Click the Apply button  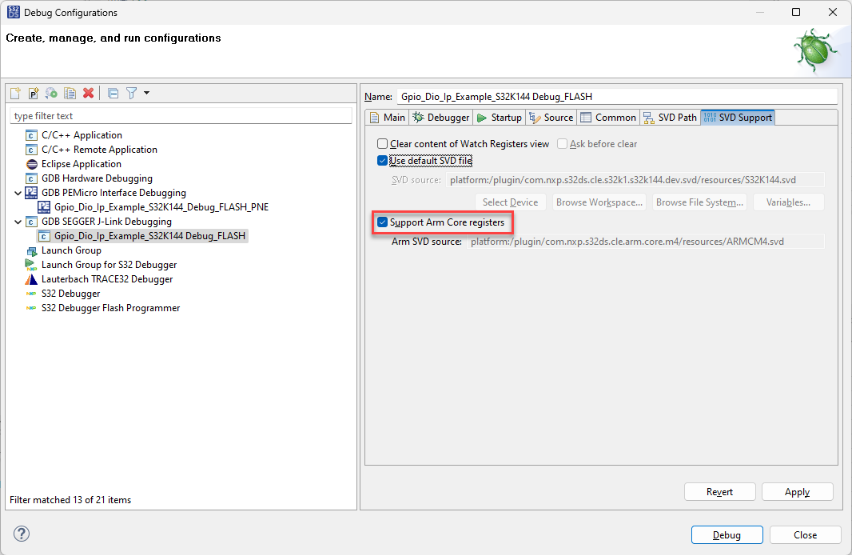[x=797, y=491]
